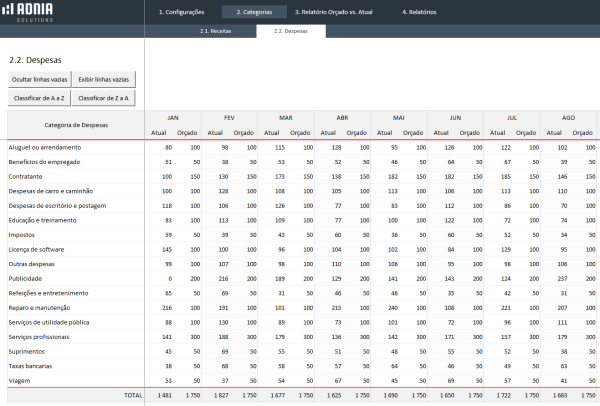
Task: Select the JAN month header
Action: (172, 118)
